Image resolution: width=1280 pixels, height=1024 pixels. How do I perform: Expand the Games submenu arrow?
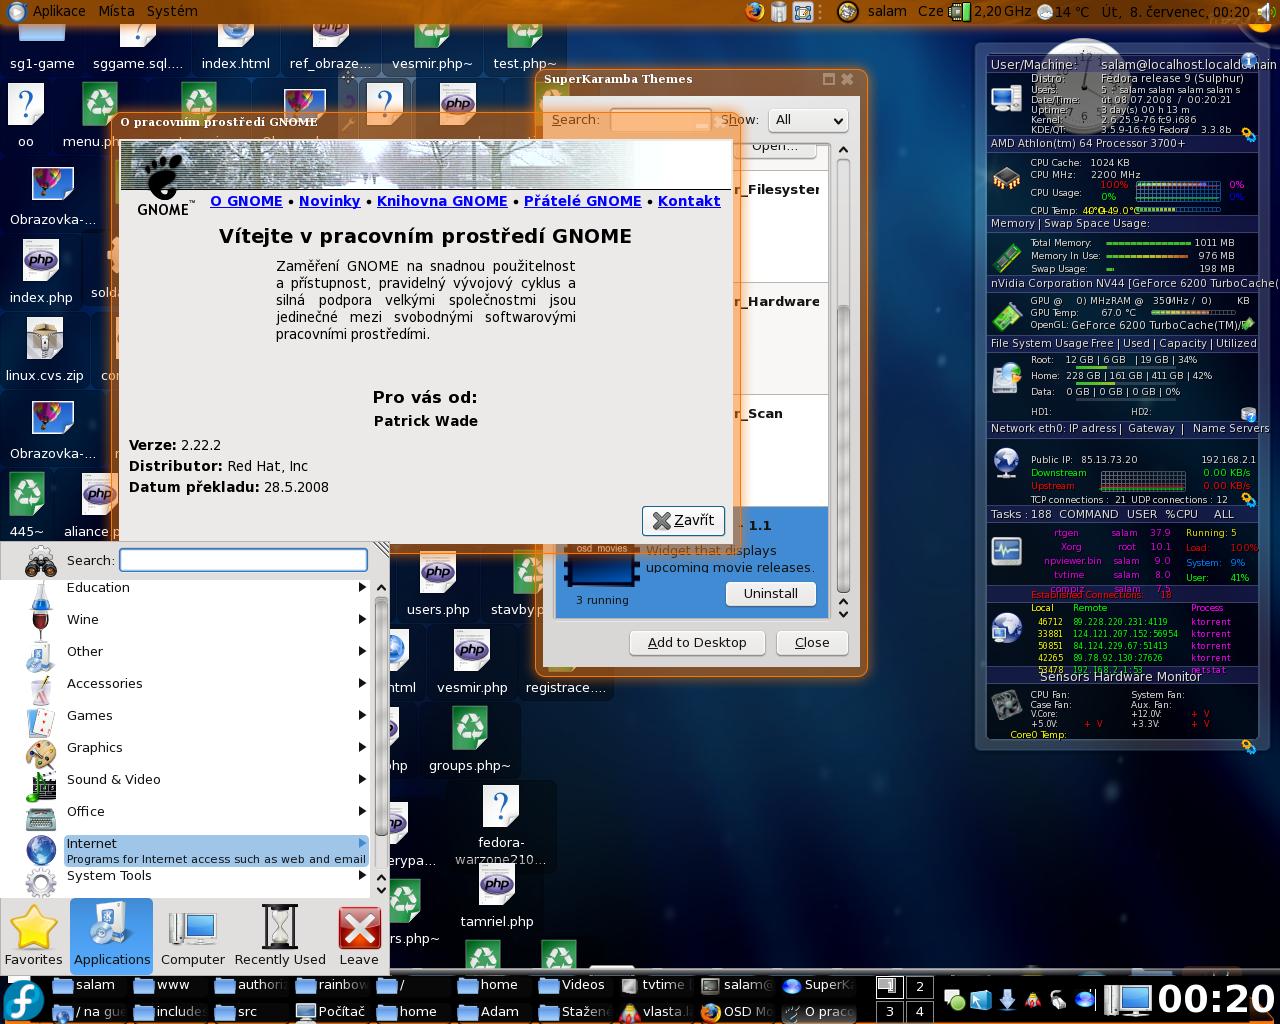pos(362,716)
